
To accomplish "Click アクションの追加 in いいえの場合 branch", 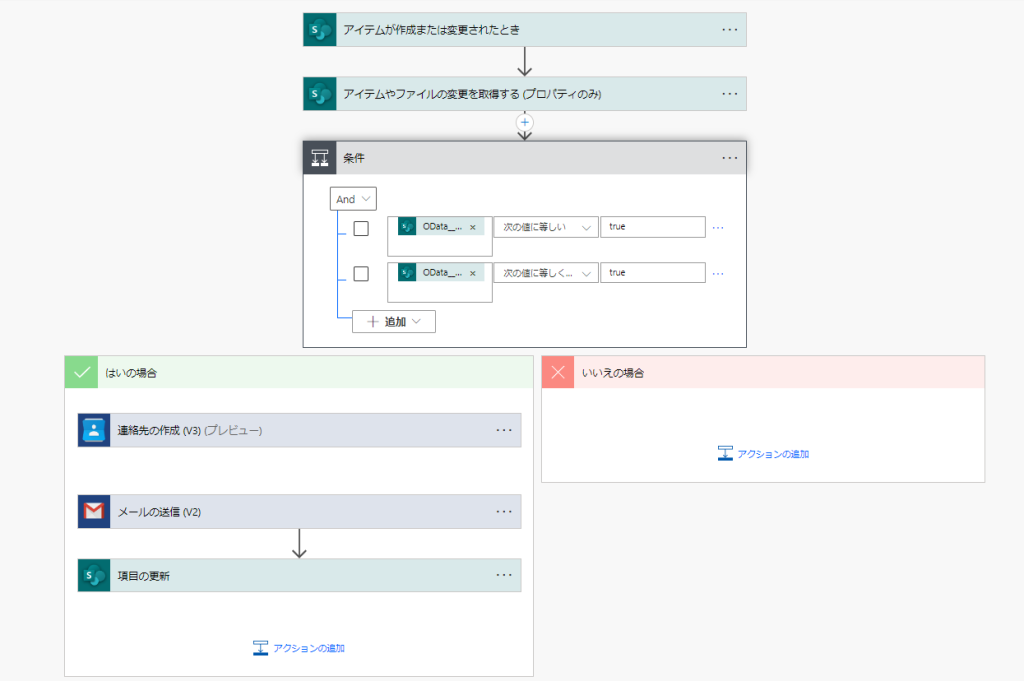I will [763, 454].
